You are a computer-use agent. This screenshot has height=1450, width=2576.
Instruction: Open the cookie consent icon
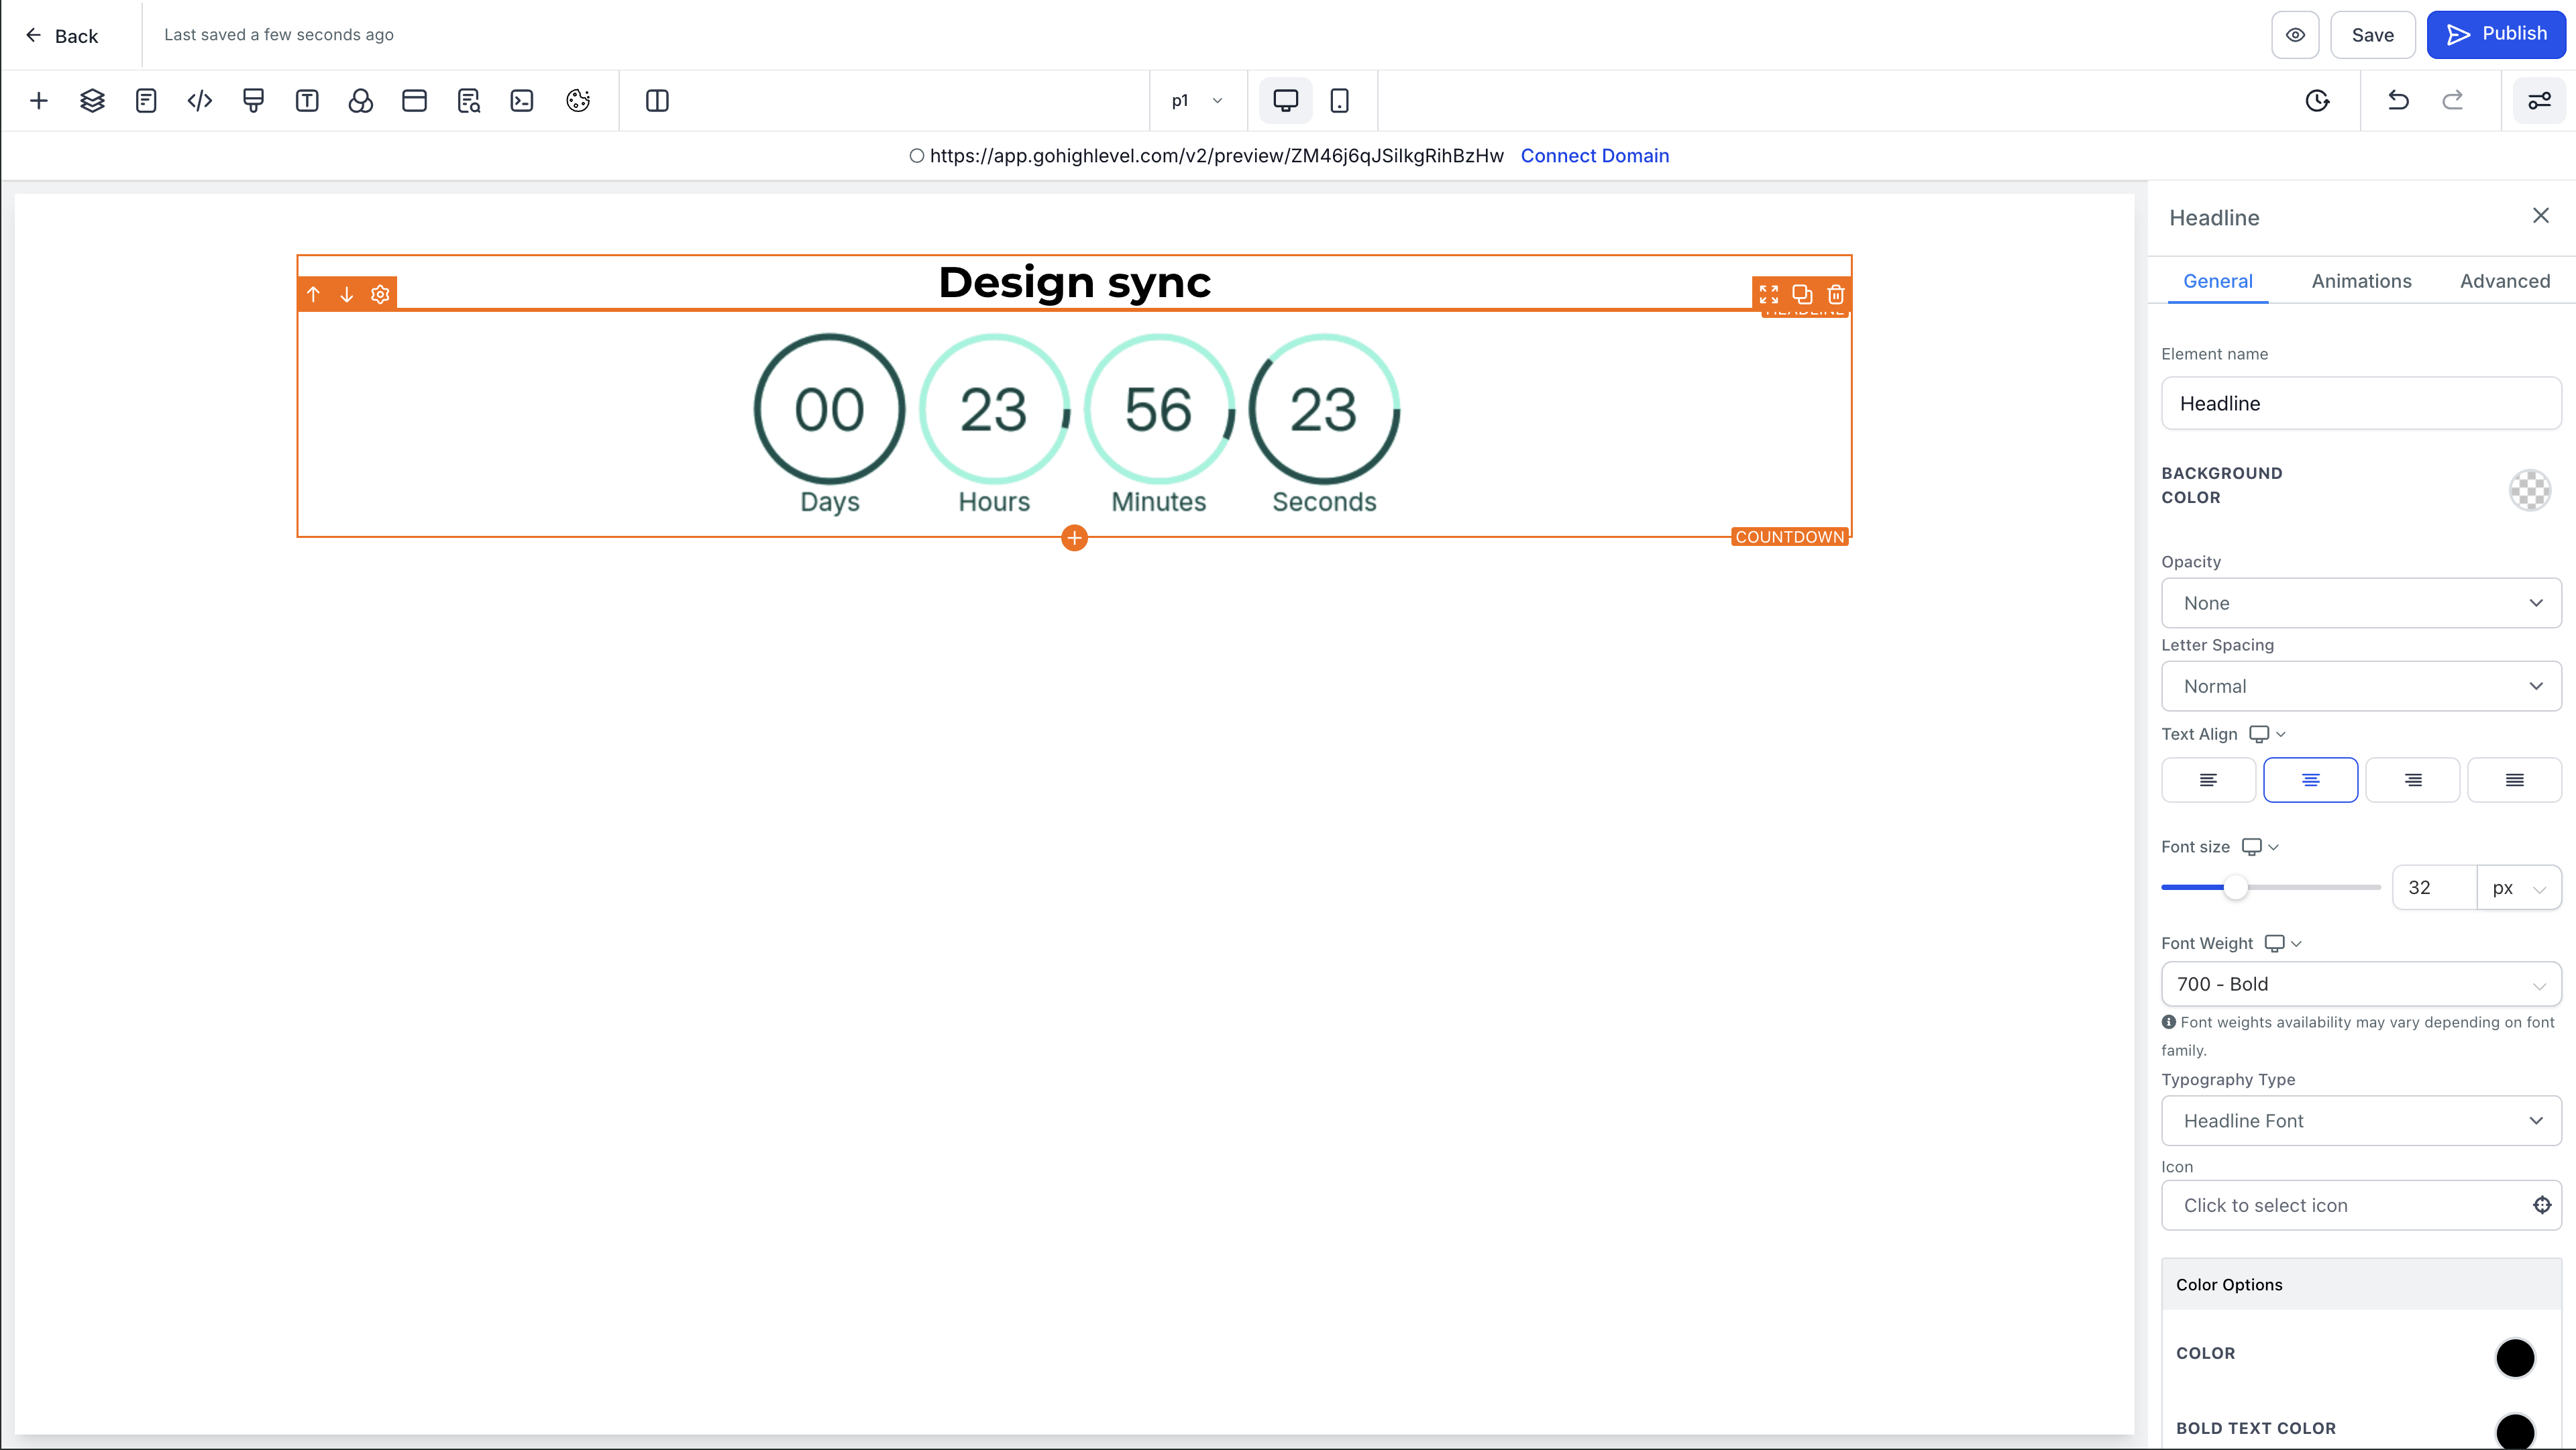[578, 100]
